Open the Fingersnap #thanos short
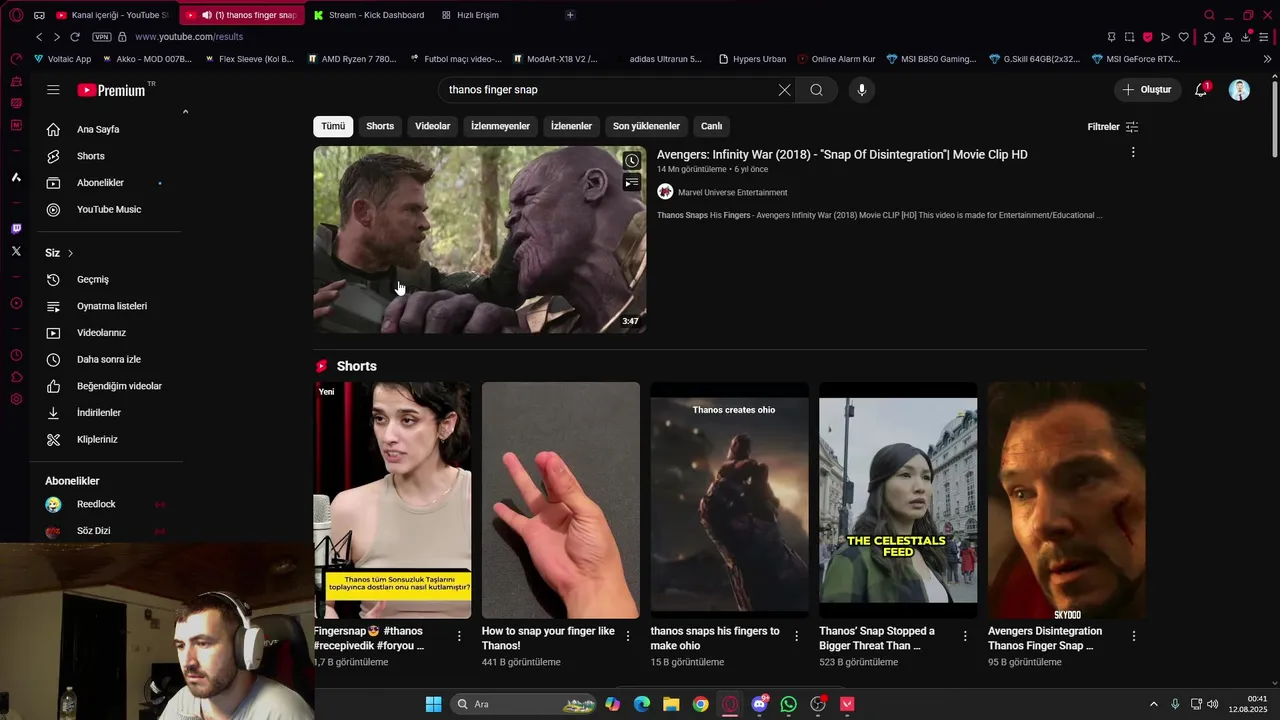Image resolution: width=1280 pixels, height=720 pixels. coord(392,500)
